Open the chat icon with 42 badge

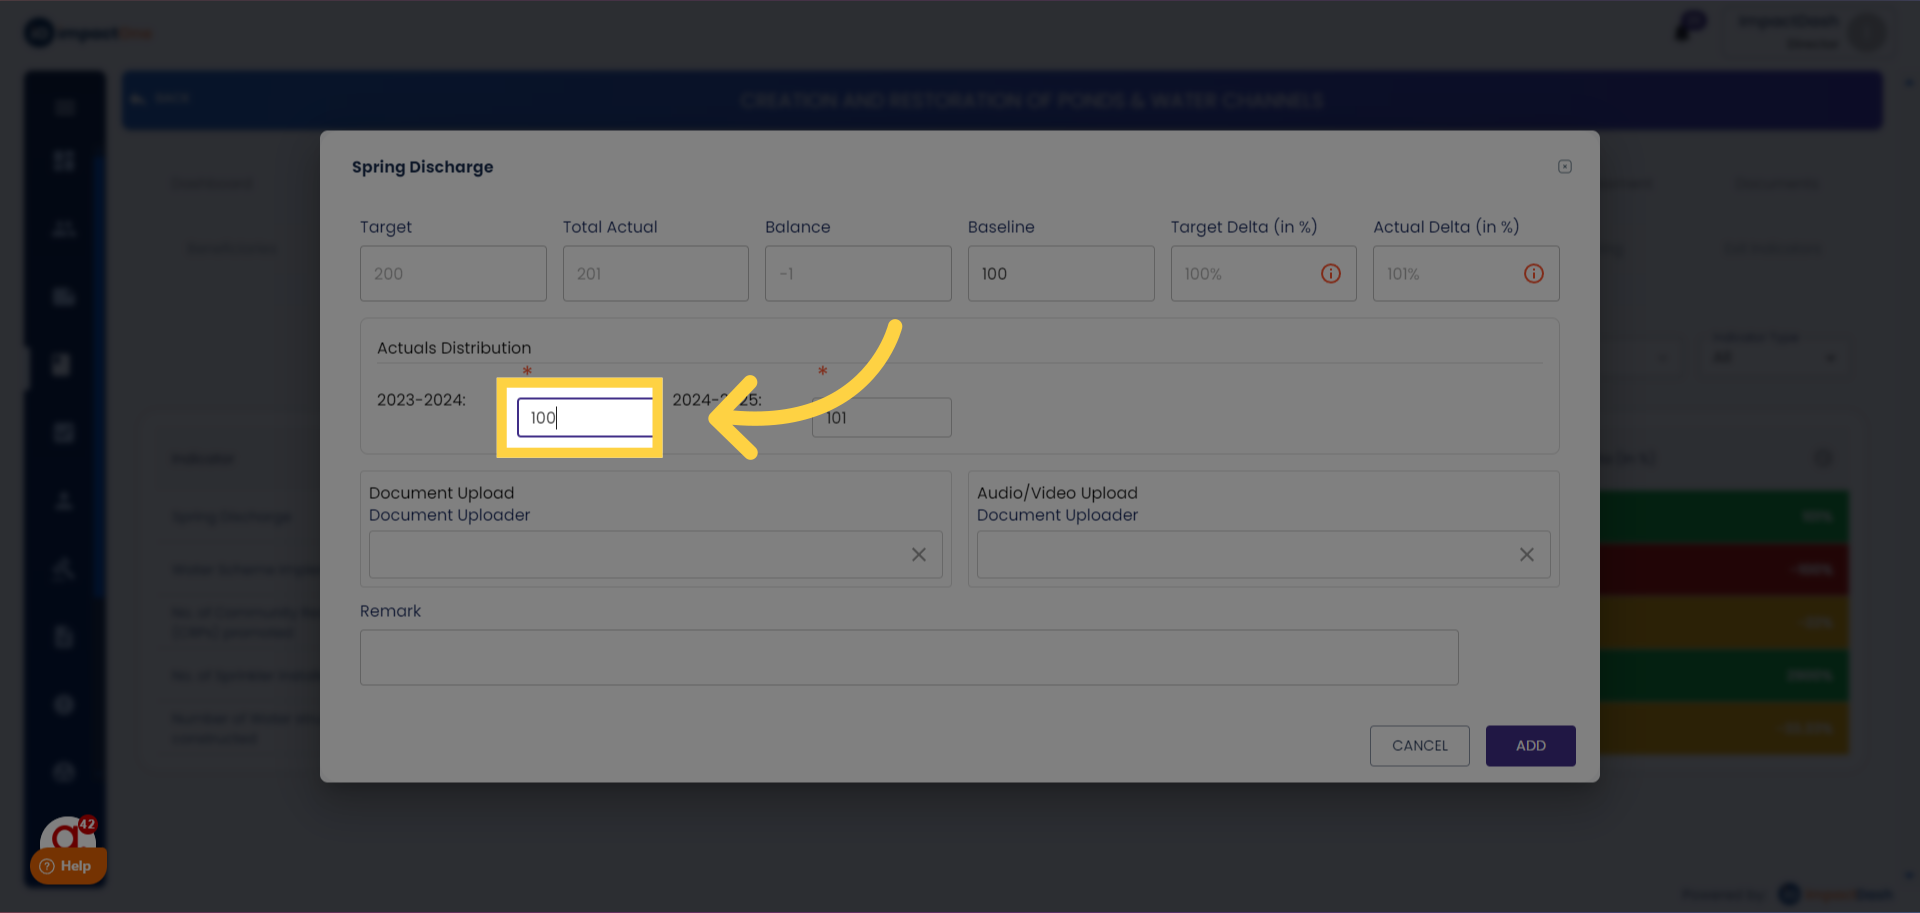coord(68,832)
